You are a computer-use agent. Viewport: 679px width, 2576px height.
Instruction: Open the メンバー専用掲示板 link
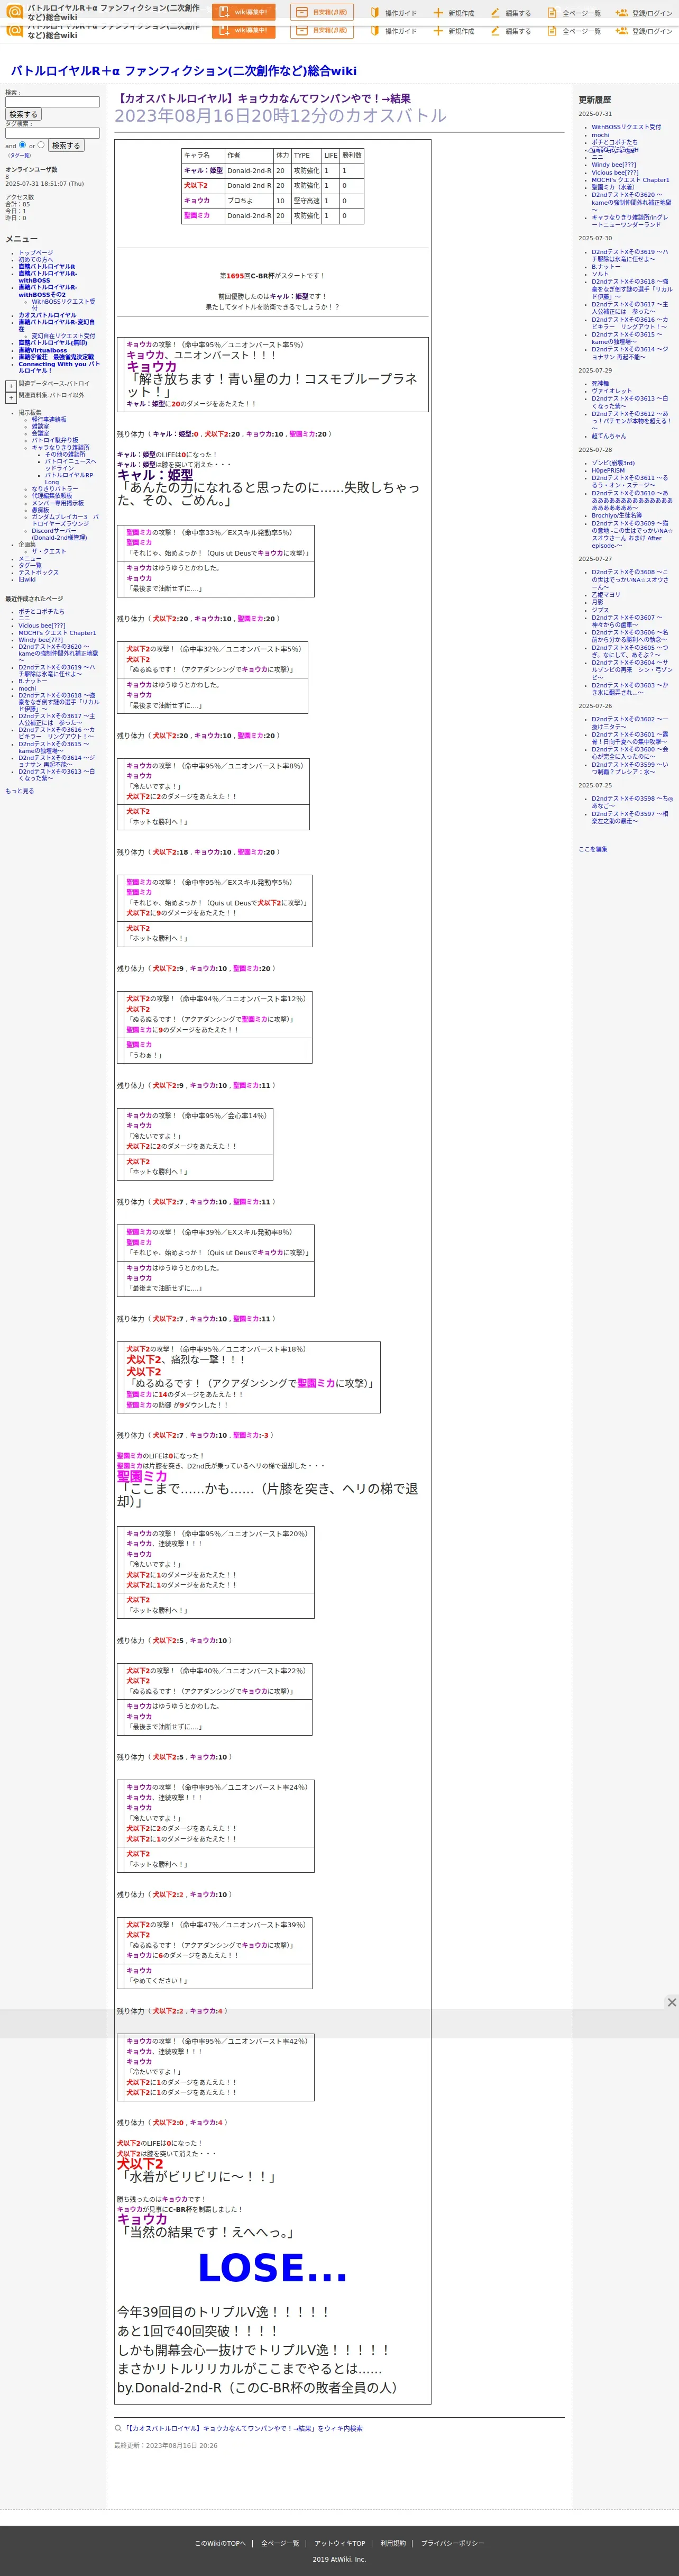[57, 503]
